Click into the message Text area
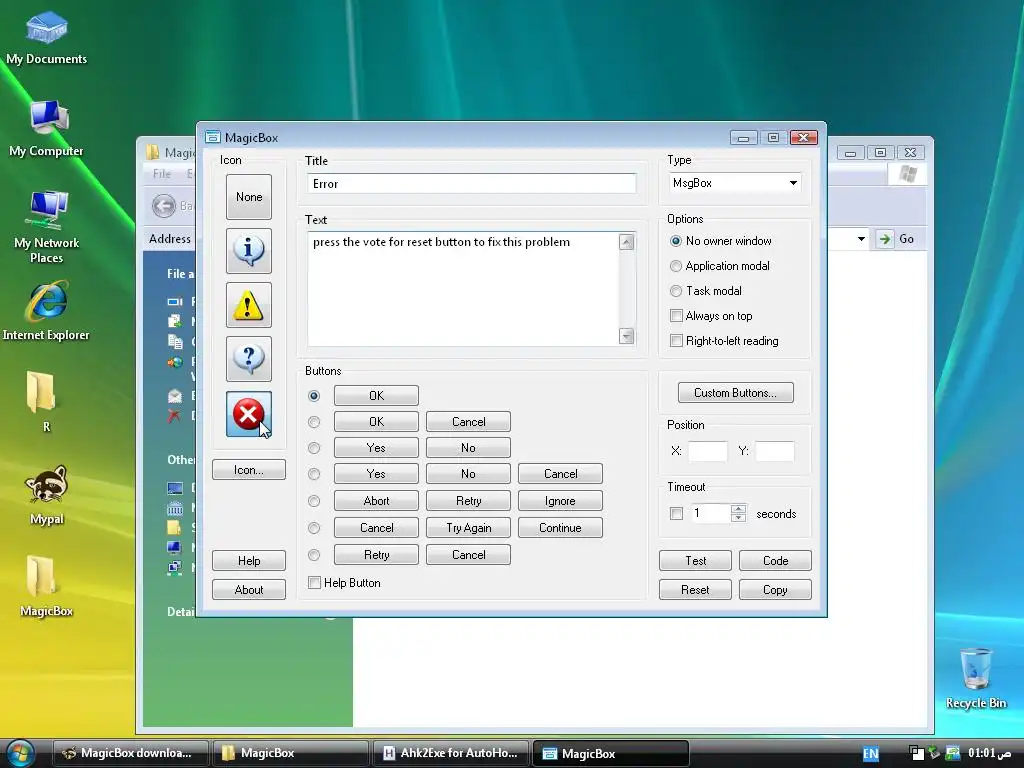 tap(463, 289)
